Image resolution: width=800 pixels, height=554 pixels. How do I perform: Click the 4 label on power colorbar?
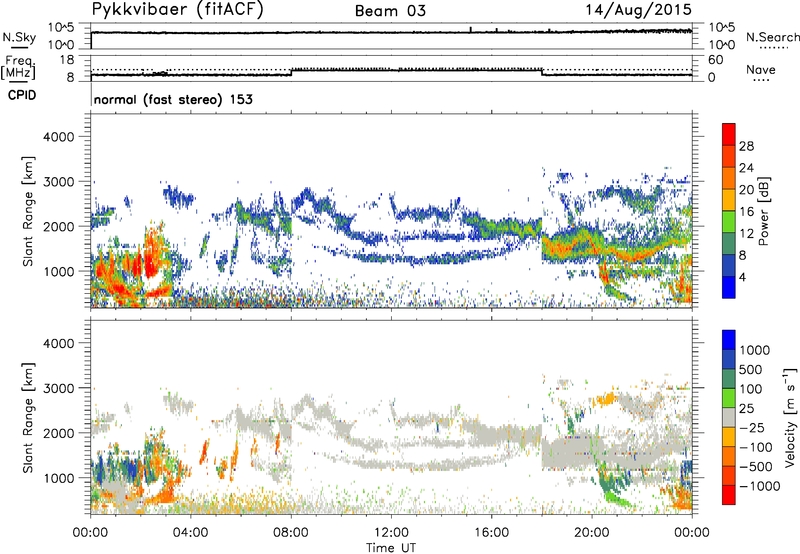pos(742,278)
